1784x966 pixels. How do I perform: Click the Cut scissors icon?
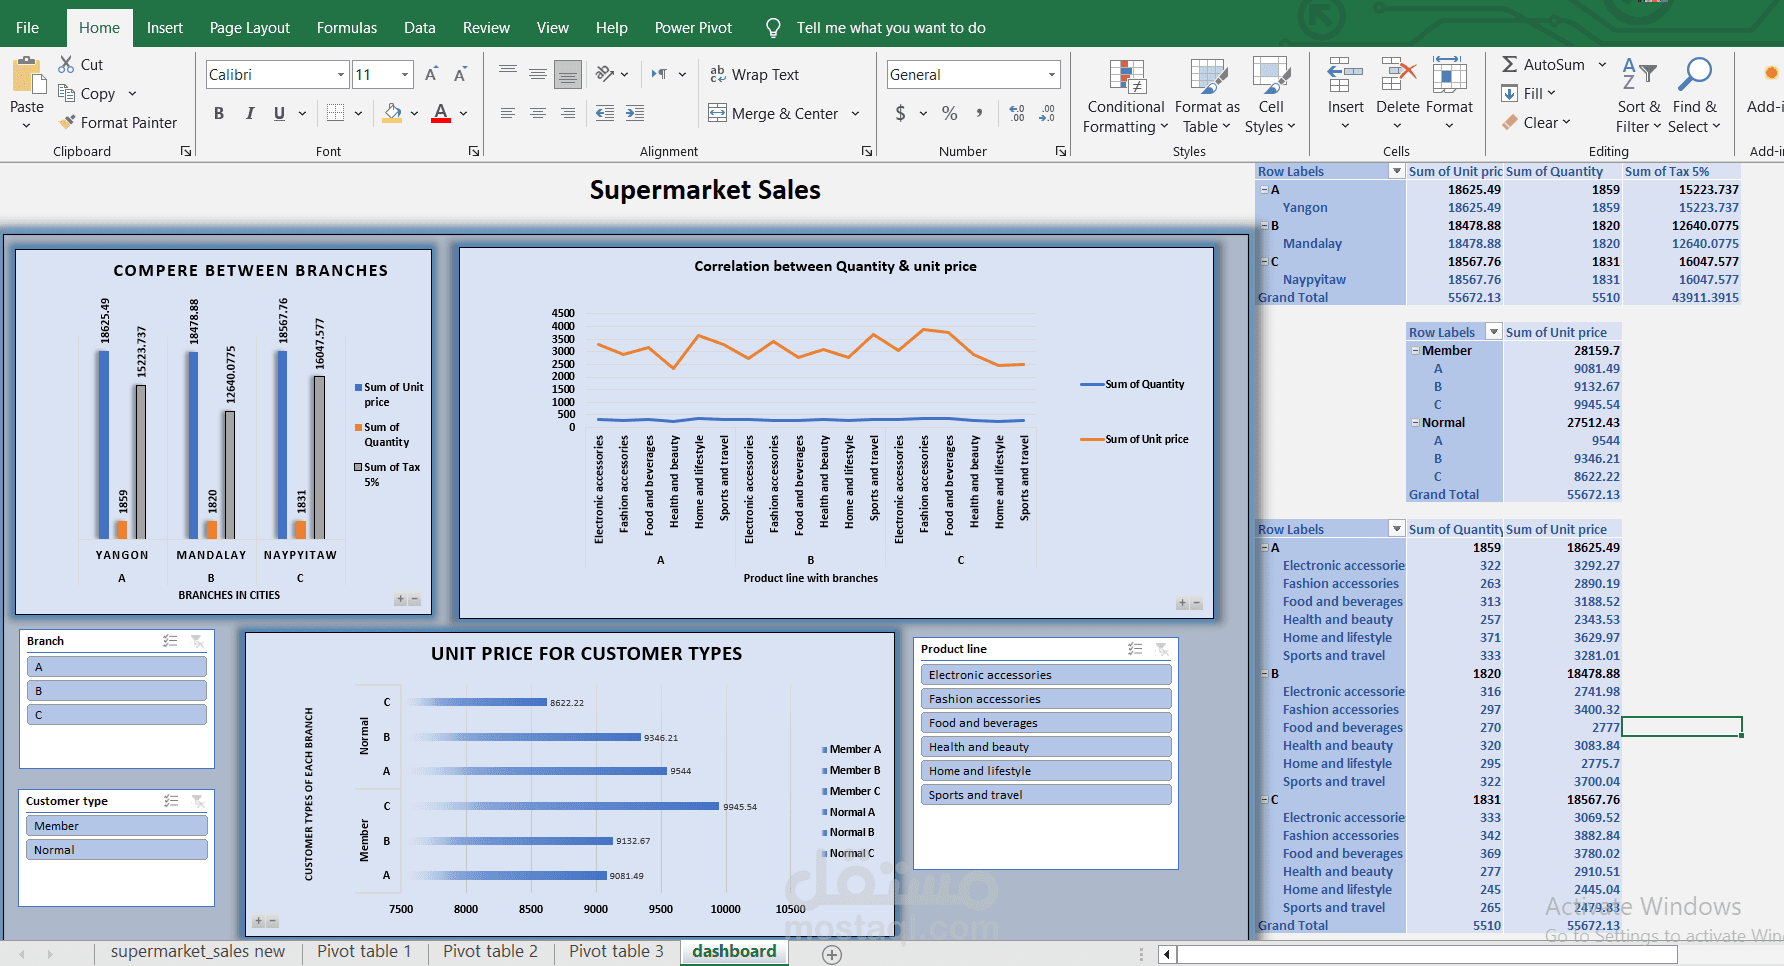point(66,64)
